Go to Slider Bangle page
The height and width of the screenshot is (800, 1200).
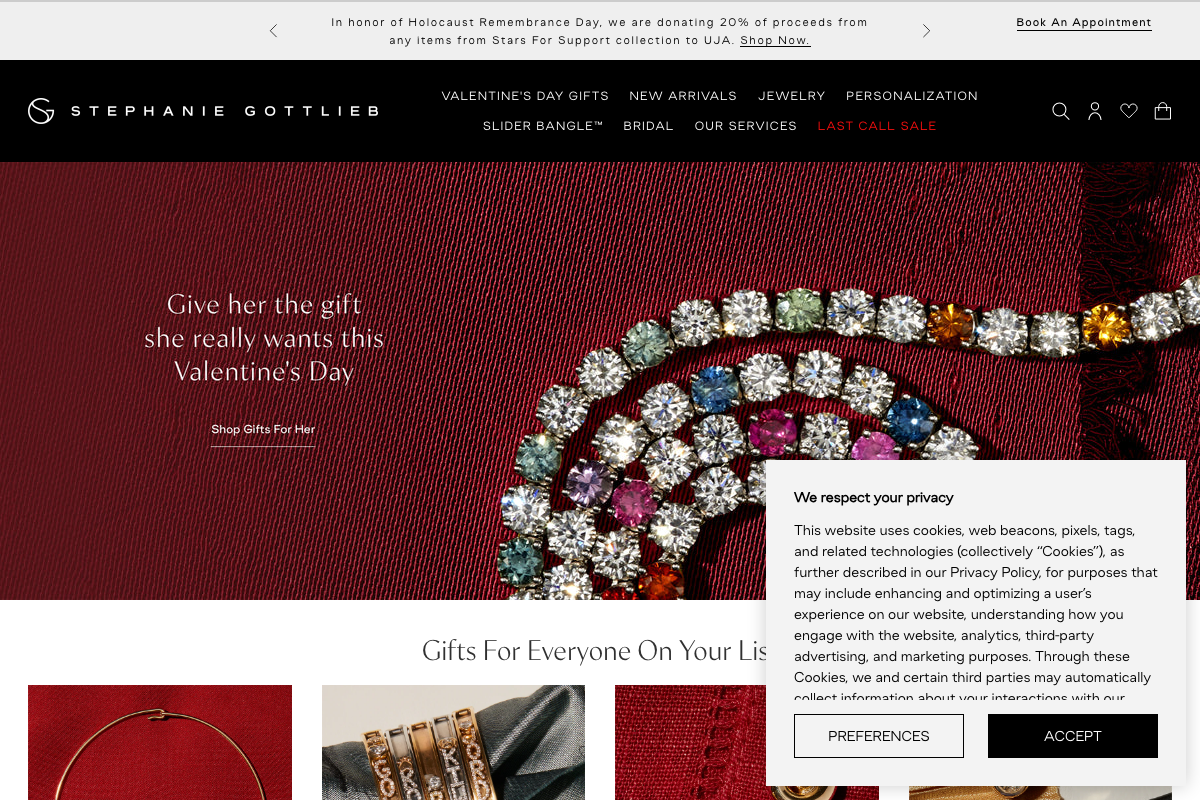pos(543,126)
